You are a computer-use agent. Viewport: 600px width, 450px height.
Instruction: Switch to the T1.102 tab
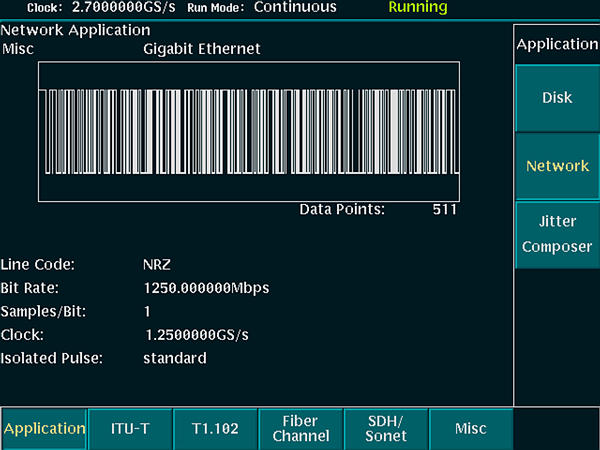(x=215, y=428)
